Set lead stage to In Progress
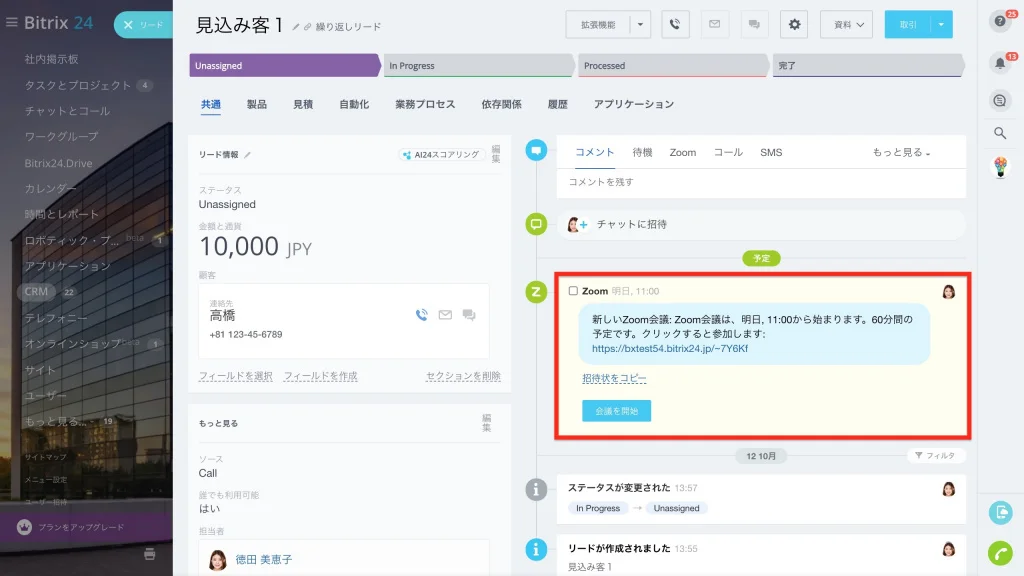This screenshot has height=576, width=1024. pyautogui.click(x=479, y=65)
